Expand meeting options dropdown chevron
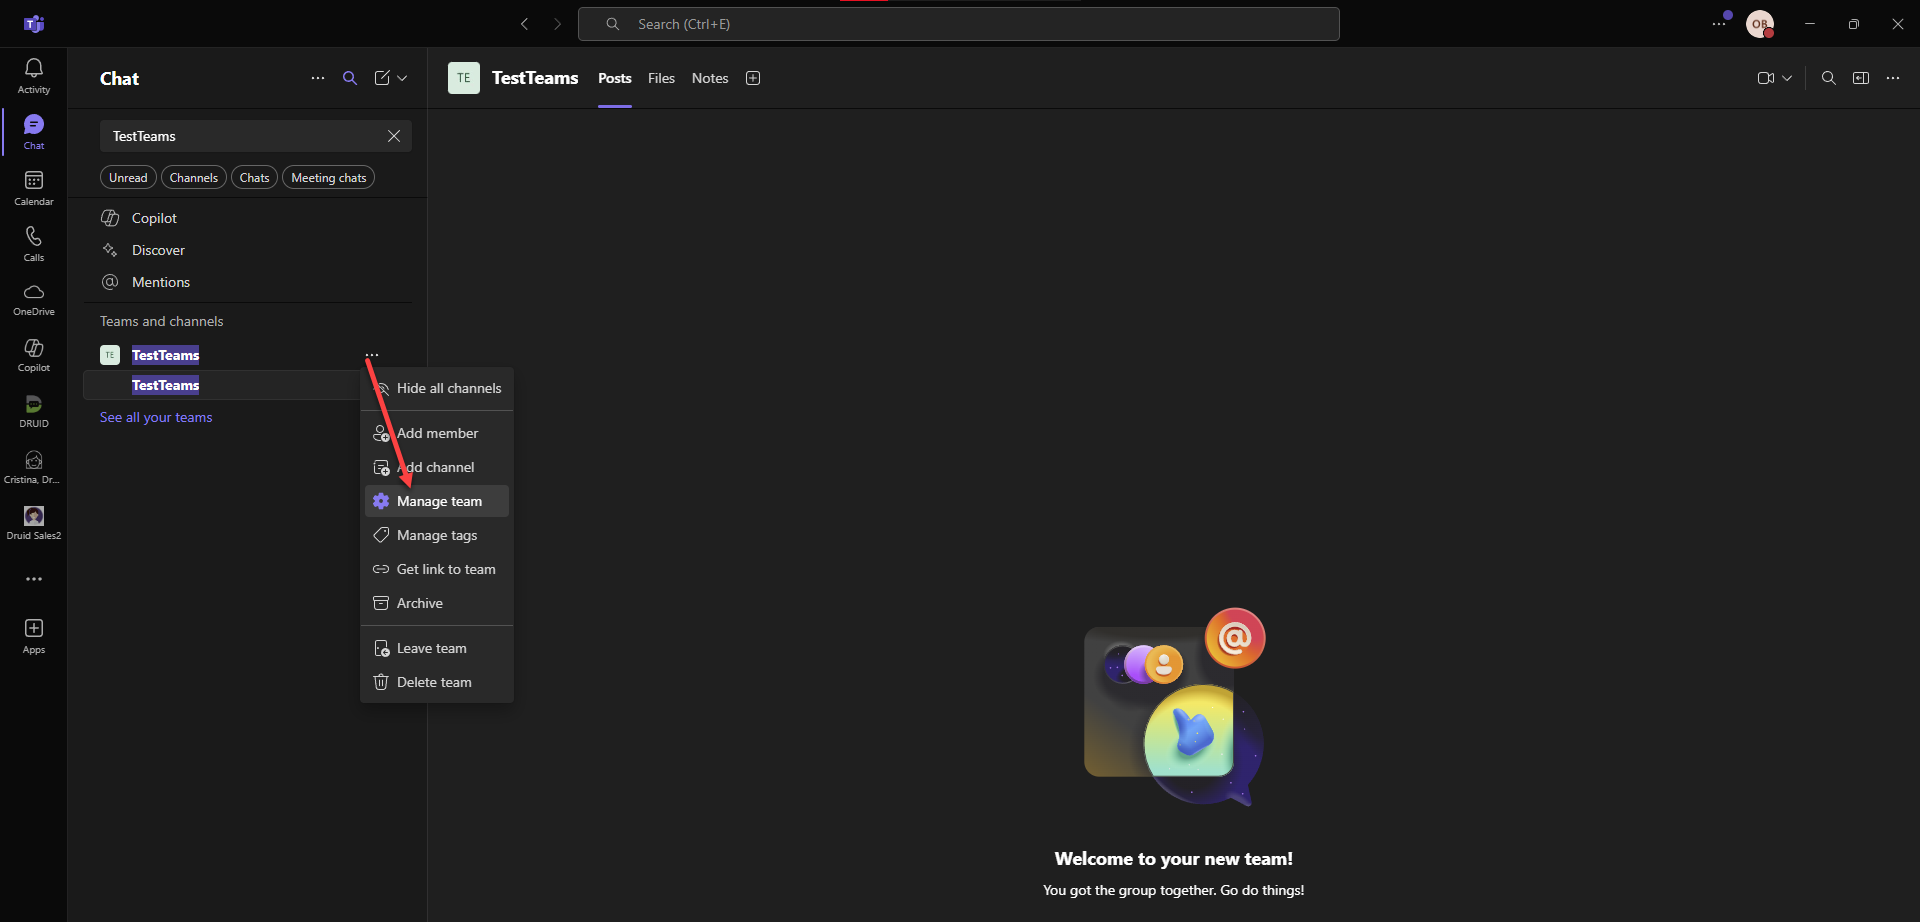1920x922 pixels. pos(1787,78)
